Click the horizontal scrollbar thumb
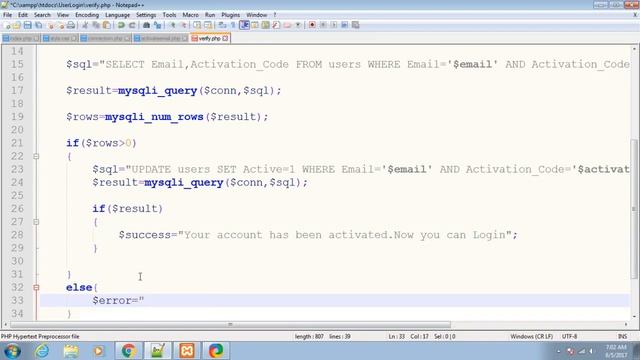Viewport: 640px width, 360px height. (230, 324)
